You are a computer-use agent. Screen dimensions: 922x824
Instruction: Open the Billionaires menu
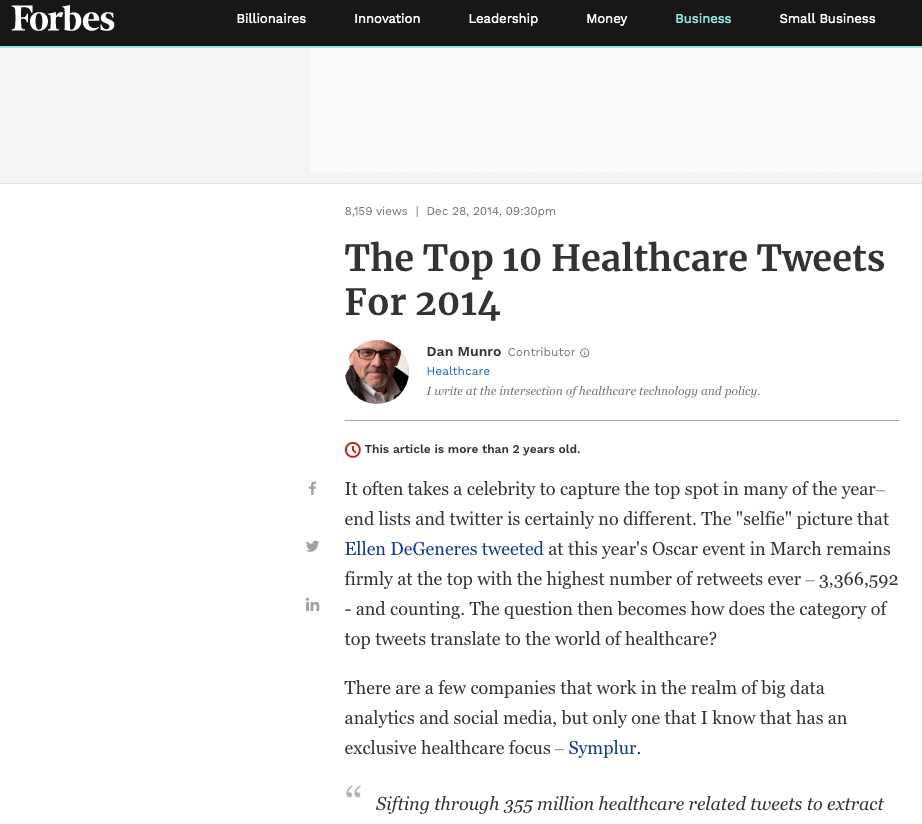(x=271, y=18)
